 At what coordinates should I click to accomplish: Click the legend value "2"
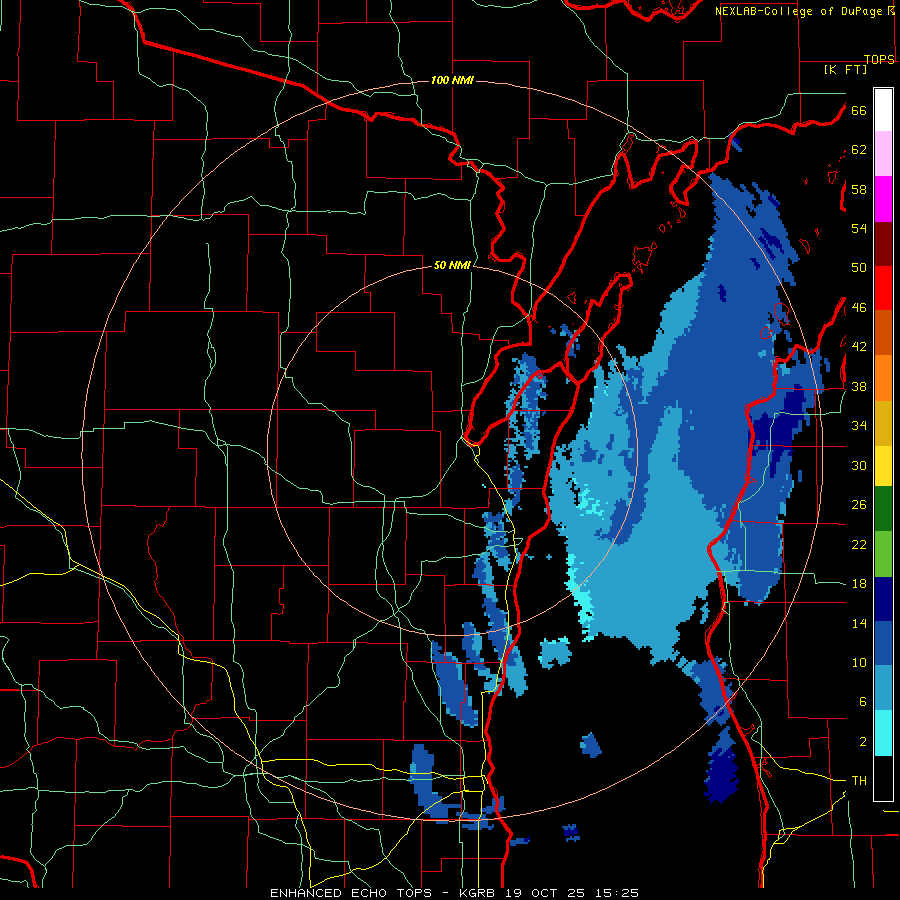tap(862, 742)
